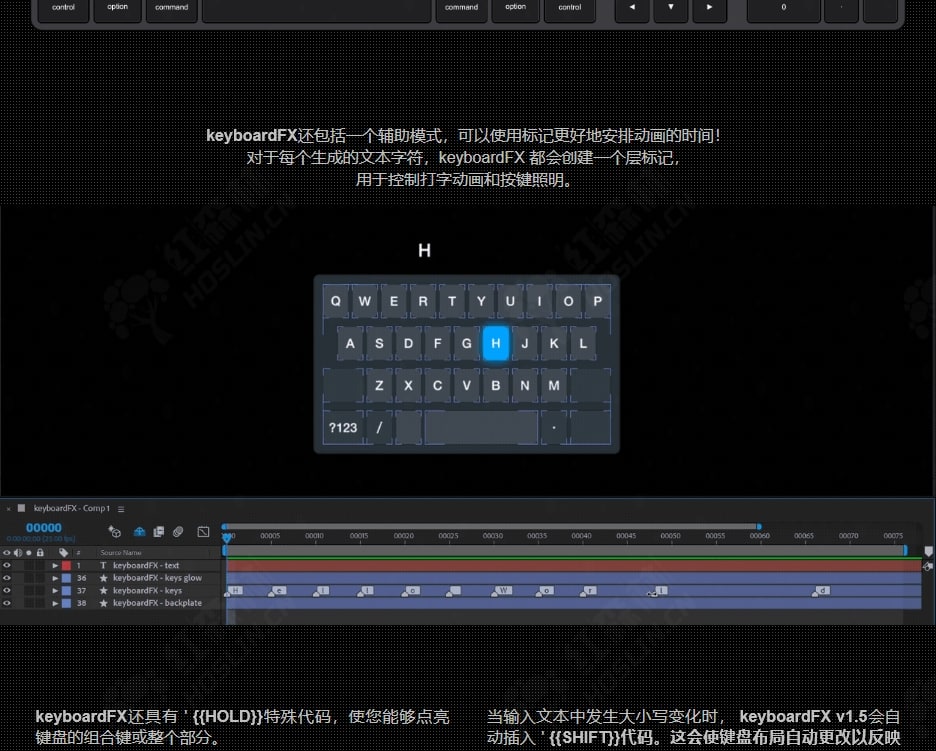Open the timeline panel menu icon

pos(121,509)
